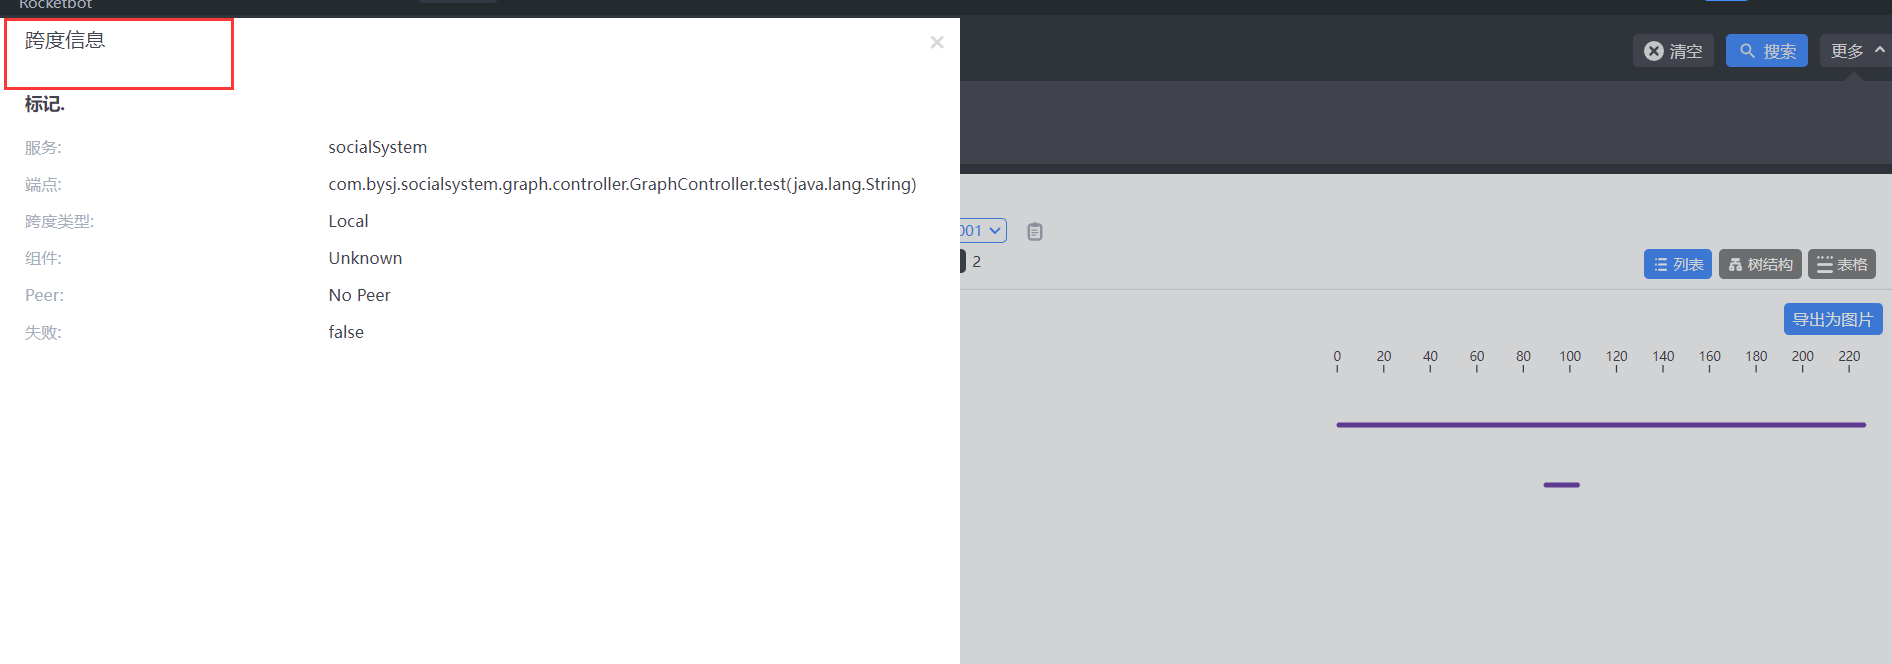Click the Peer label
1892x664 pixels.
click(44, 296)
